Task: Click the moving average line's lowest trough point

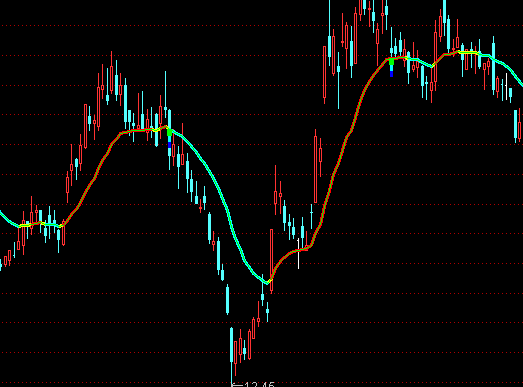Action: (x=268, y=283)
